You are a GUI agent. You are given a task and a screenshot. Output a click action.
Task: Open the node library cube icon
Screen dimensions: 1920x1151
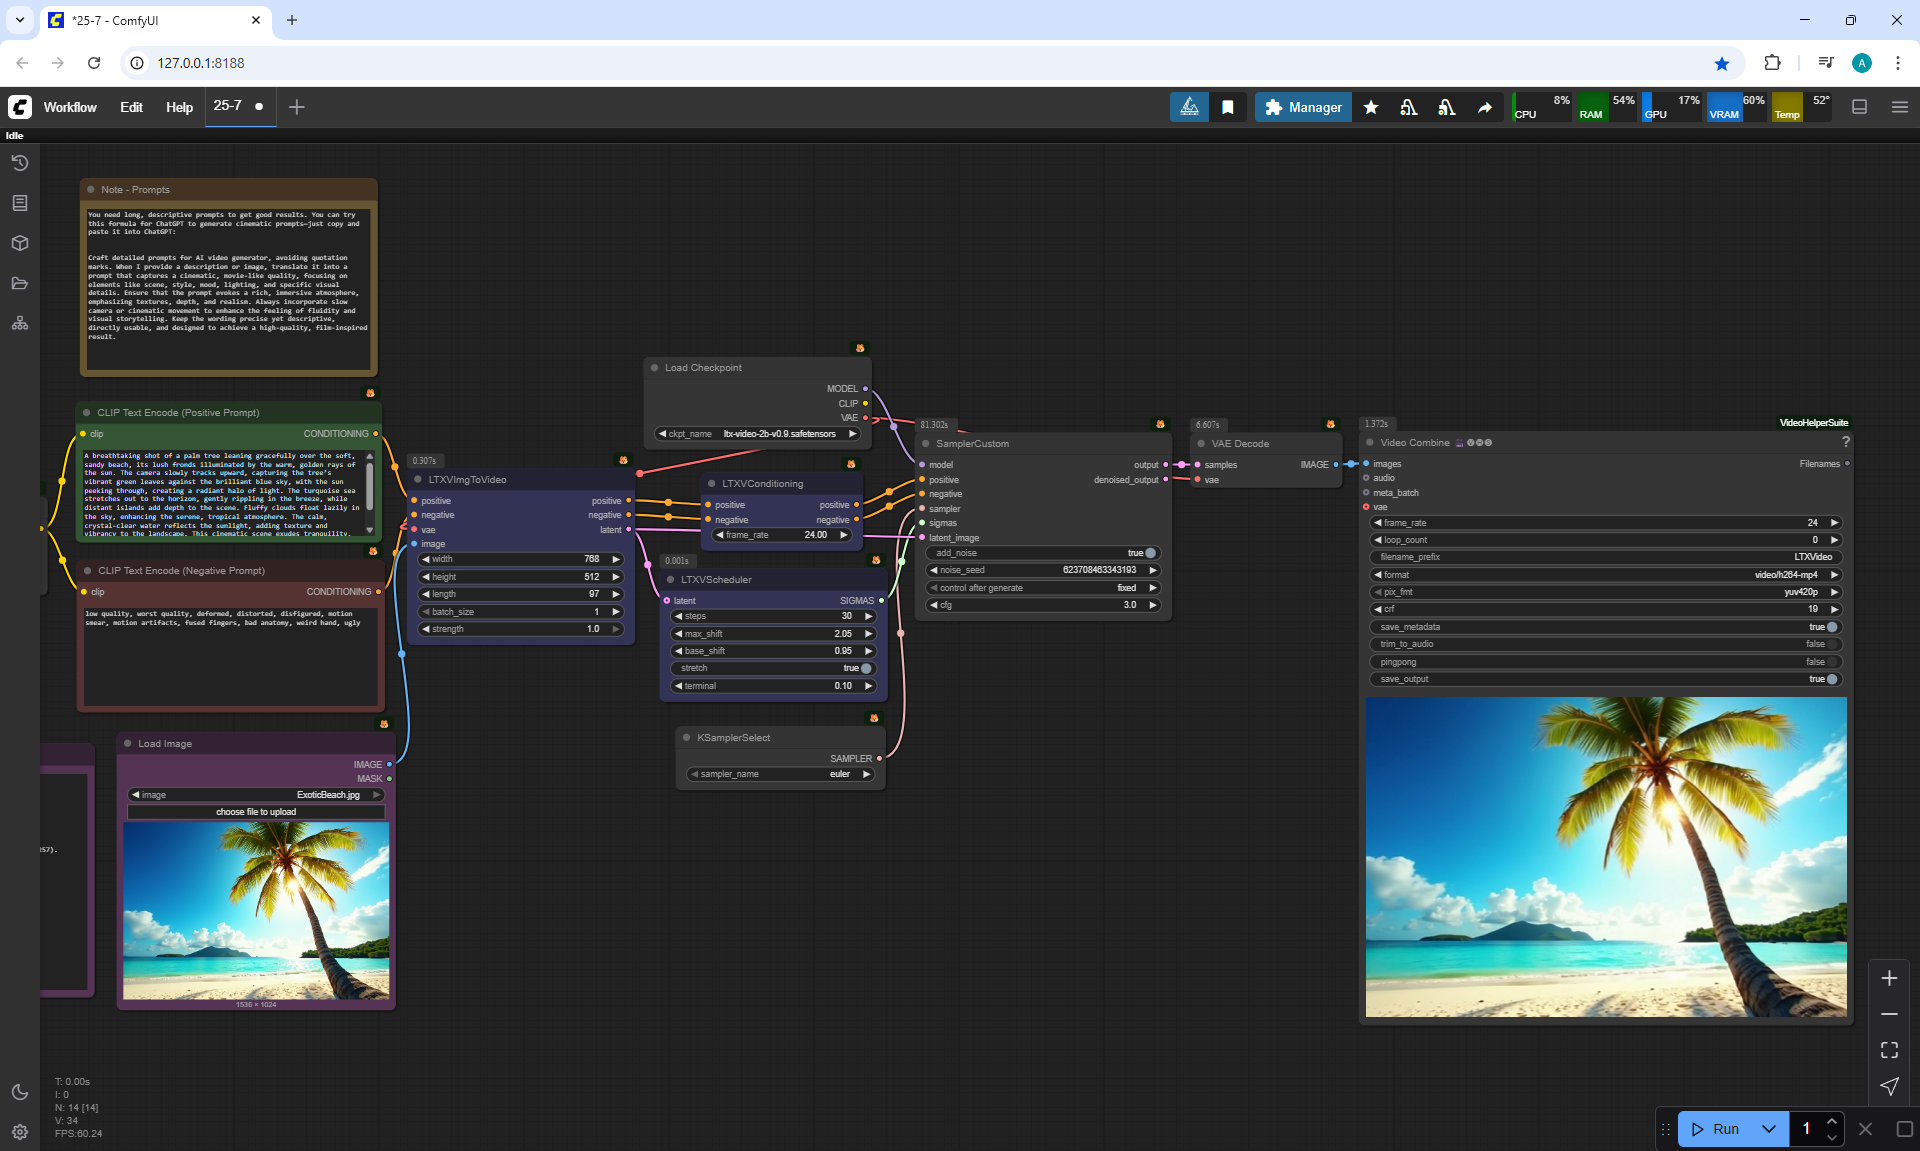[x=19, y=243]
